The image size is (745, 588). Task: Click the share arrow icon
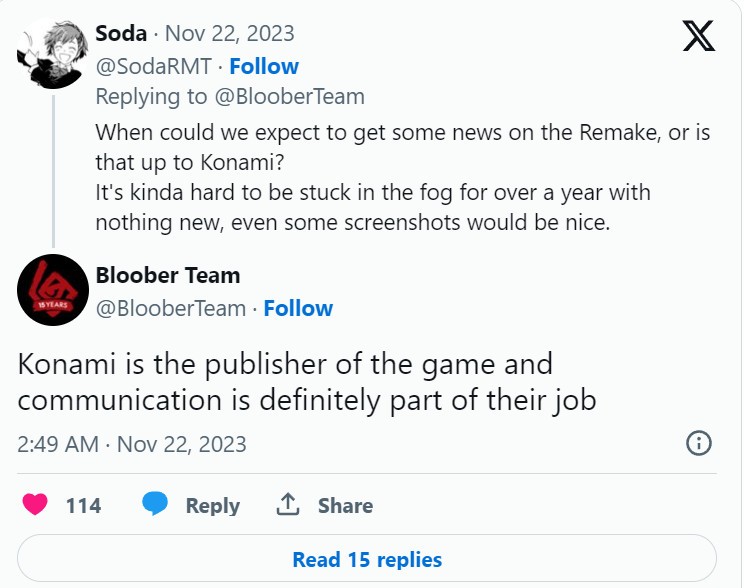[x=288, y=505]
